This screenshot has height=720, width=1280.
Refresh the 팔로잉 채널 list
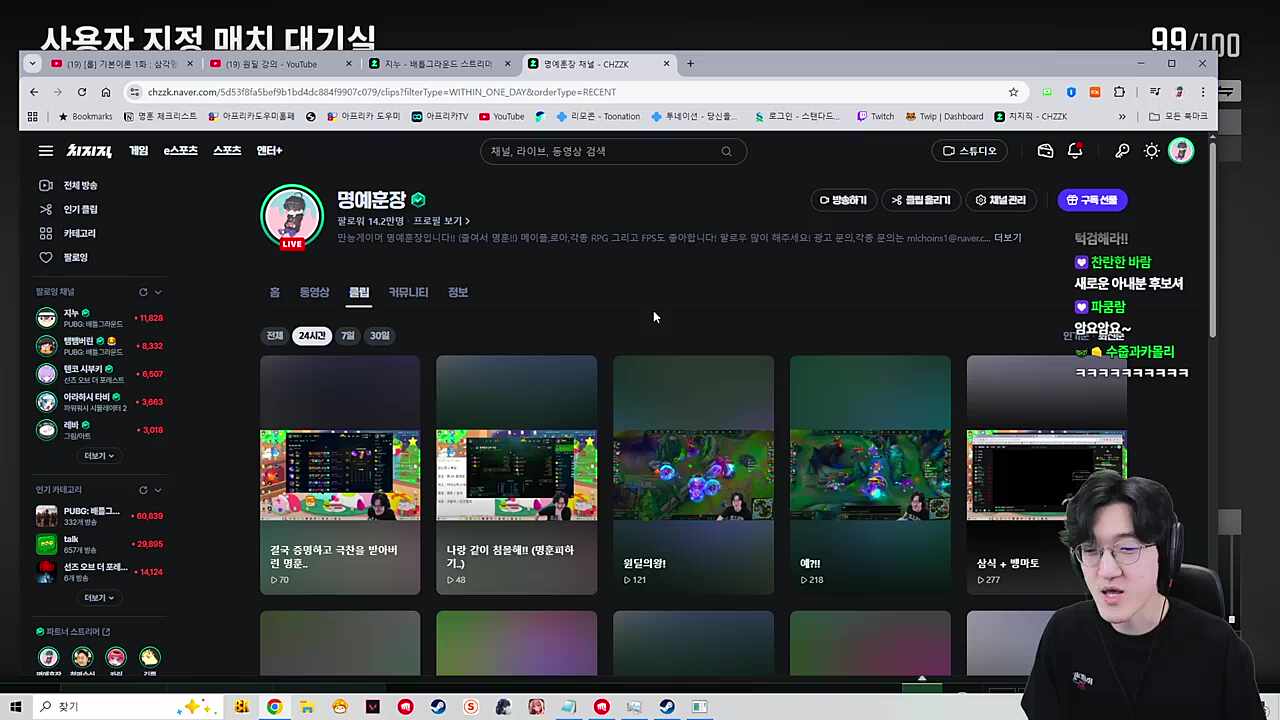[143, 291]
